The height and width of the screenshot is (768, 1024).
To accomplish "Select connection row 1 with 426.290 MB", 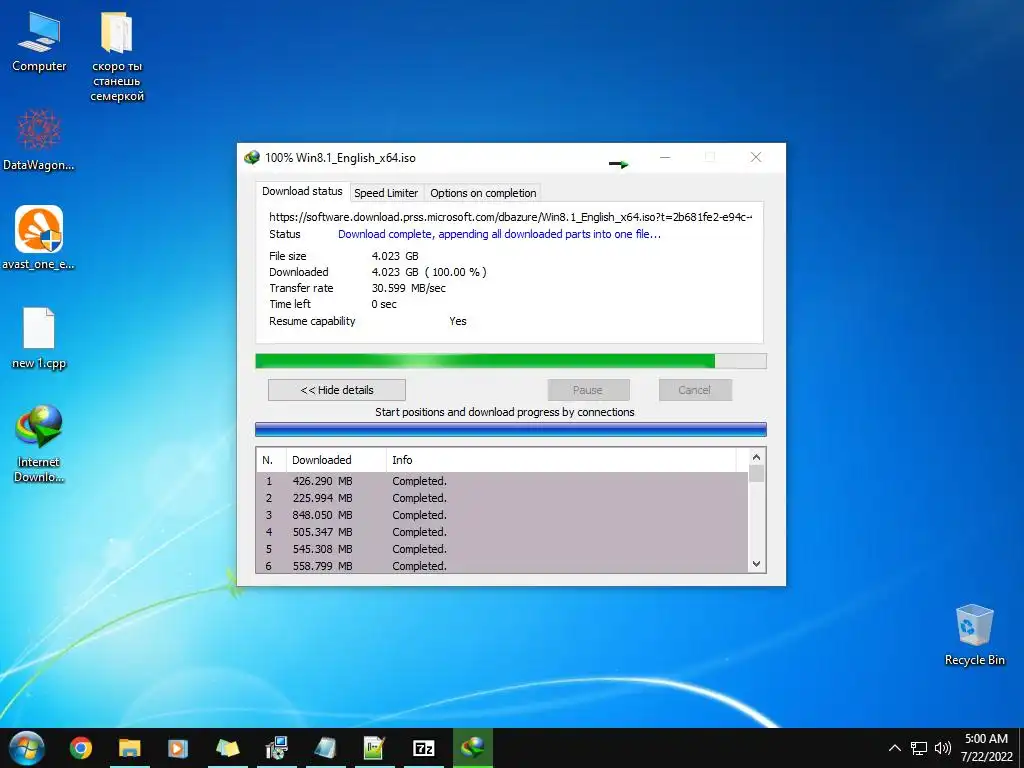I will [x=502, y=481].
